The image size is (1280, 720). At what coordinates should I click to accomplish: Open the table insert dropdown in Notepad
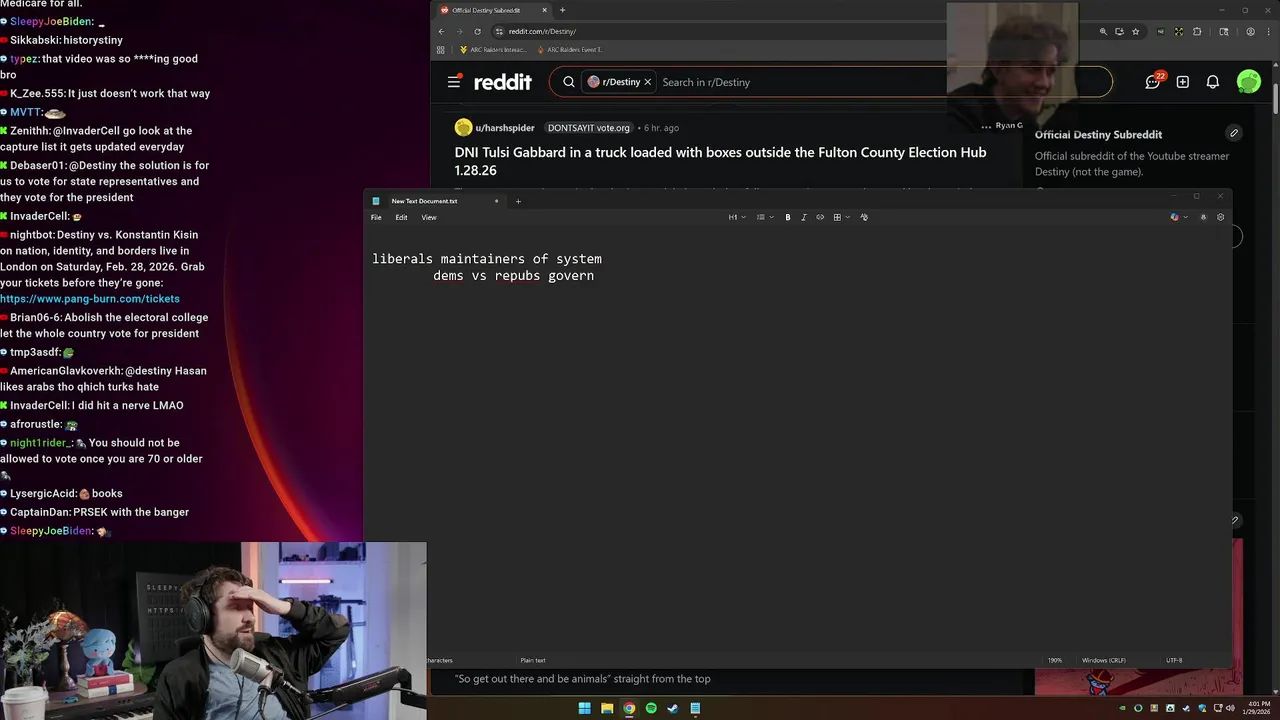840,217
